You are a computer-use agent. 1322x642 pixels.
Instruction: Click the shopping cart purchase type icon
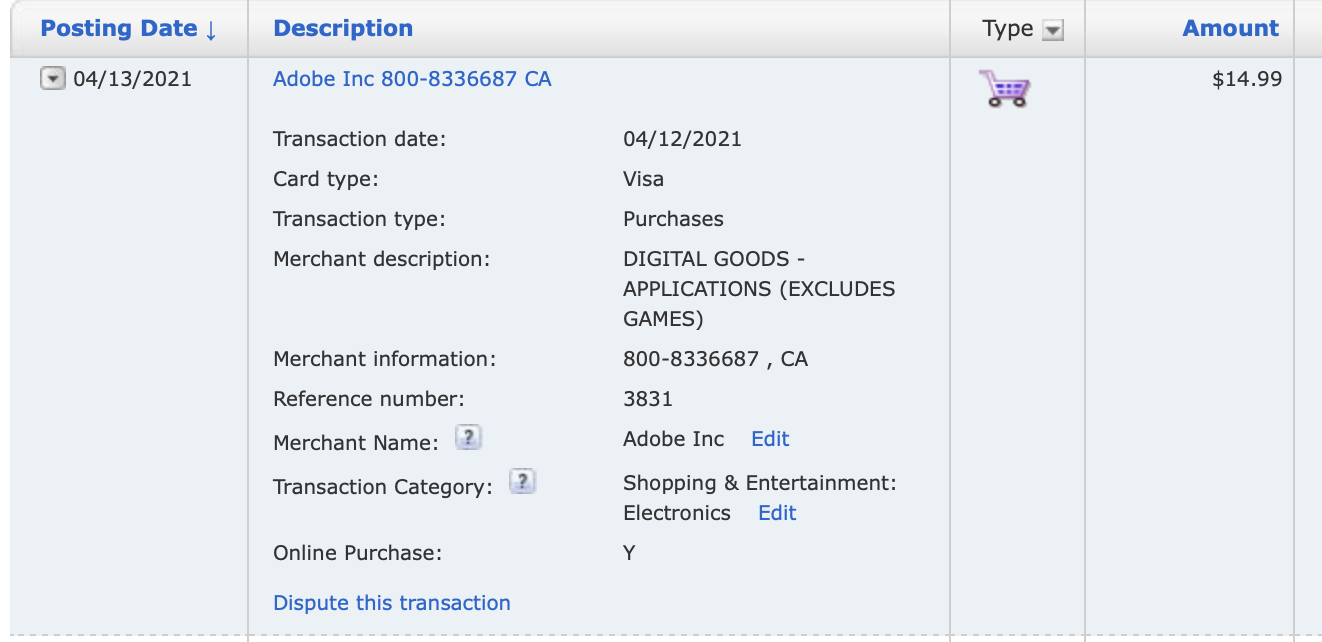tap(1005, 88)
